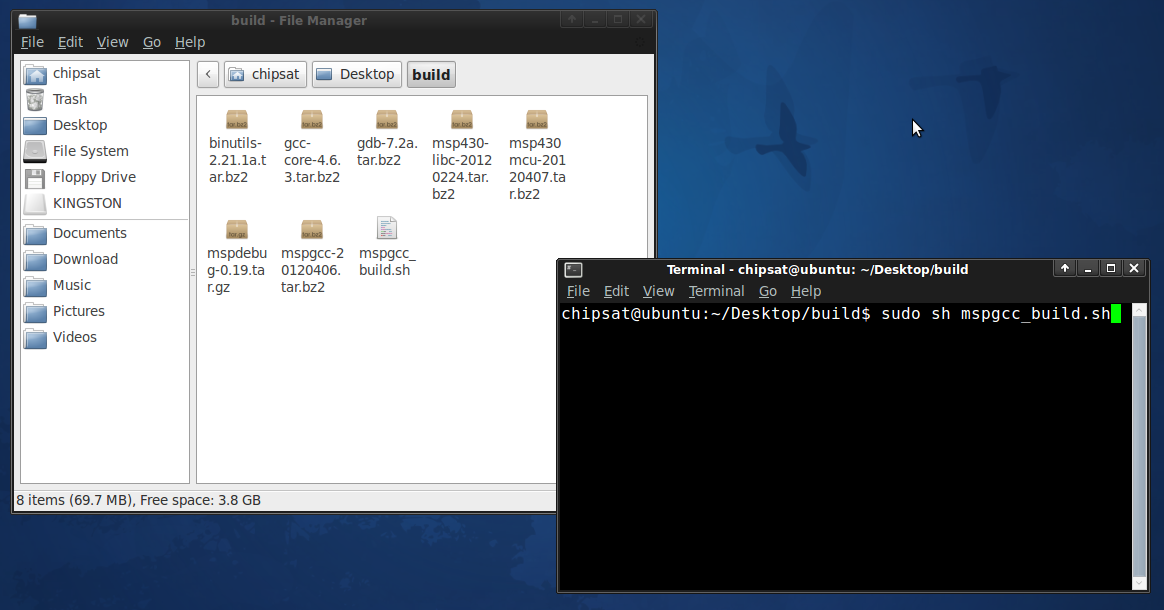1164x610 pixels.
Task: Click Terminal window title icon
Action: coord(573,269)
